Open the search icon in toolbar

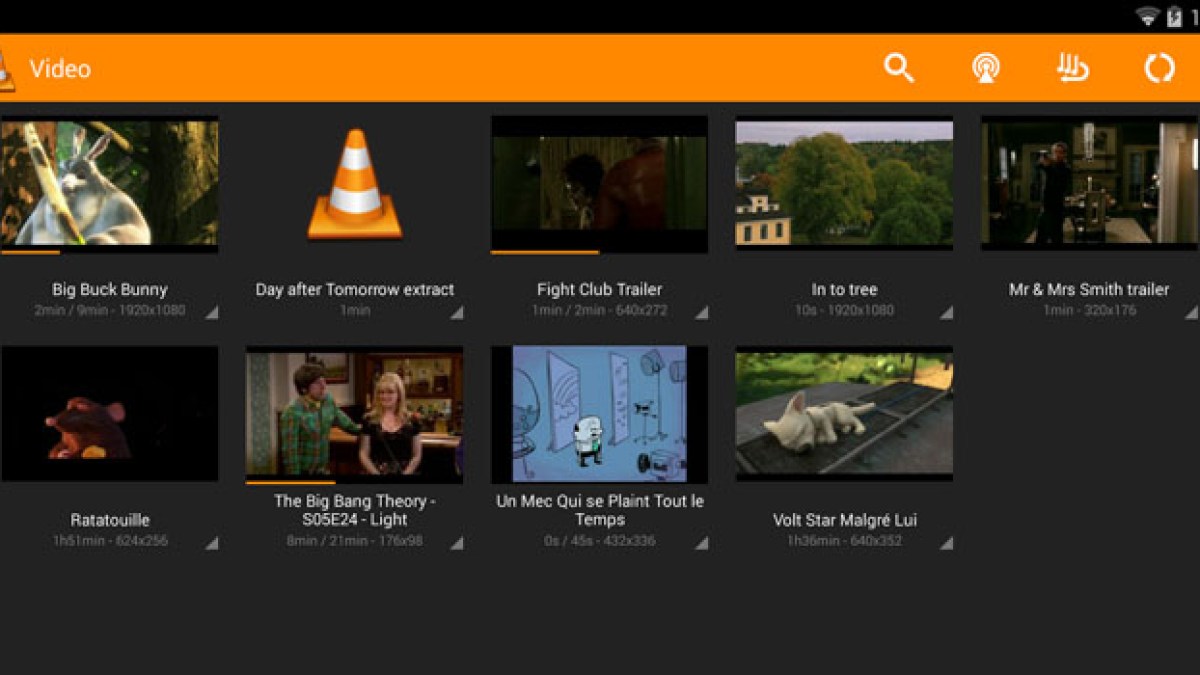coord(899,68)
